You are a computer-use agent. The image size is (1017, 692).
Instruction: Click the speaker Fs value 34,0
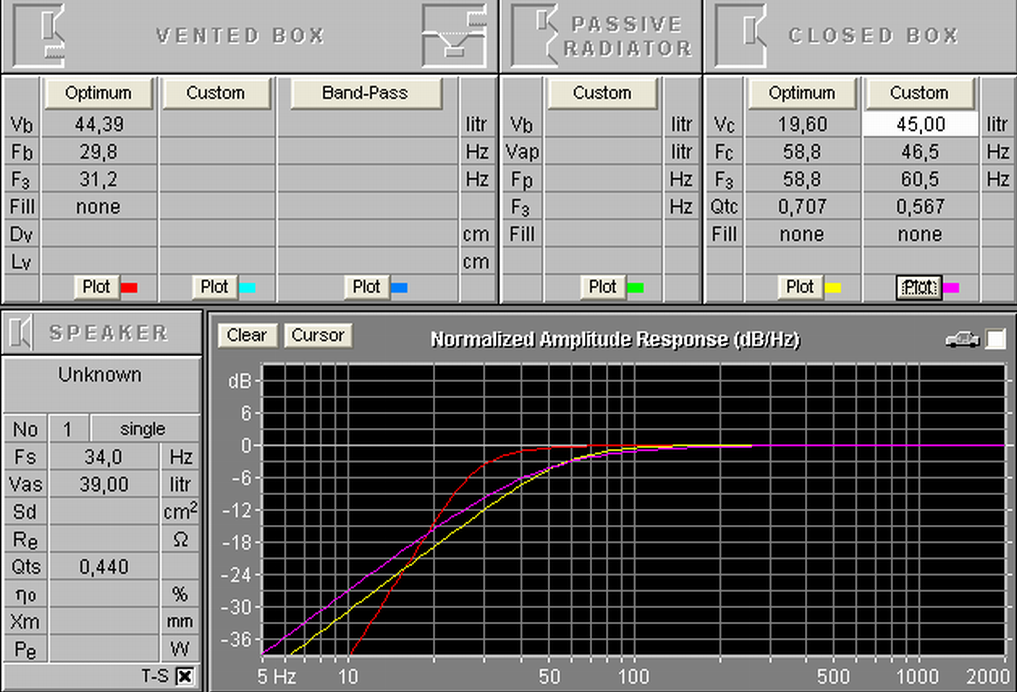coord(104,457)
